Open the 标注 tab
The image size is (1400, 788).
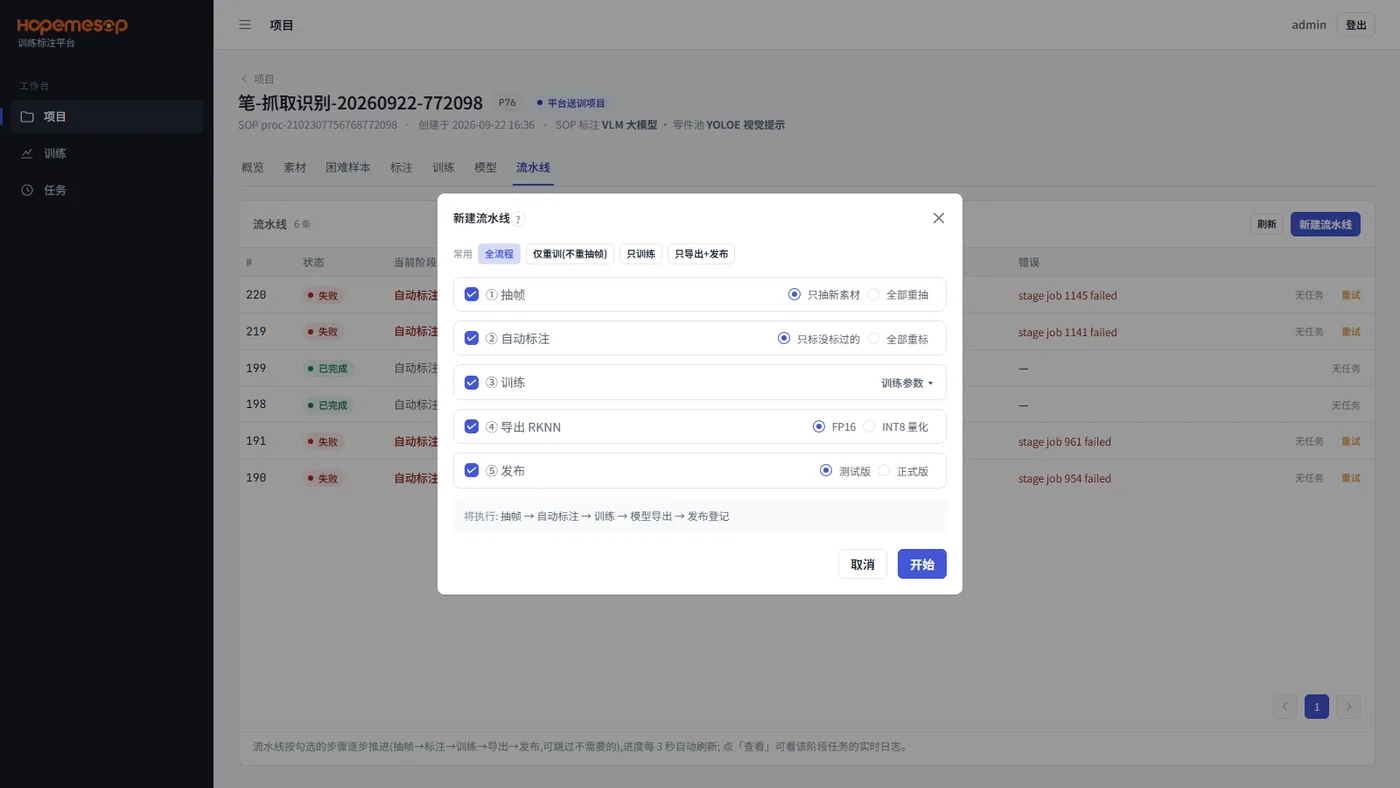(x=401, y=168)
